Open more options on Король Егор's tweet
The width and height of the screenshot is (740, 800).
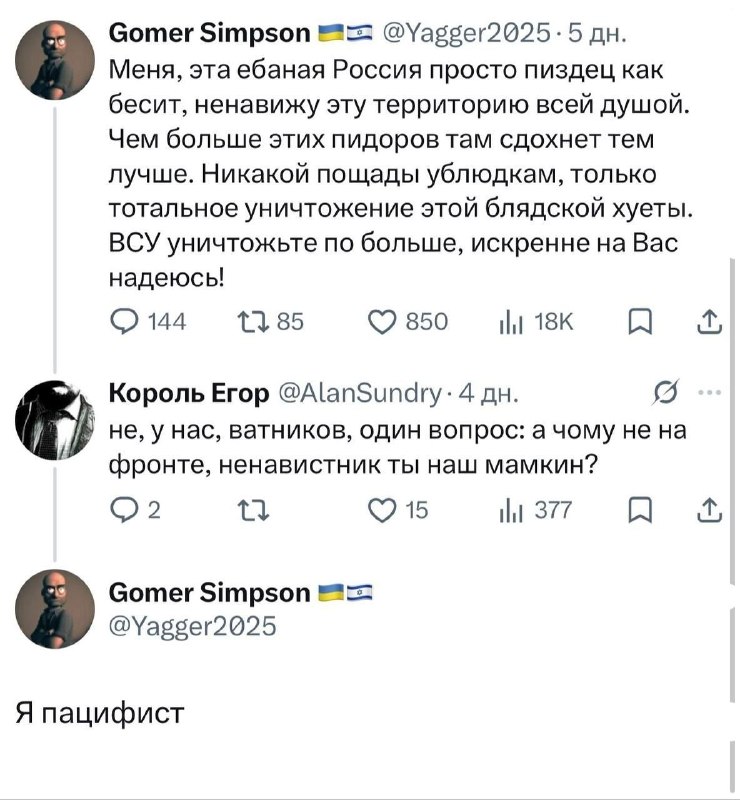[709, 393]
